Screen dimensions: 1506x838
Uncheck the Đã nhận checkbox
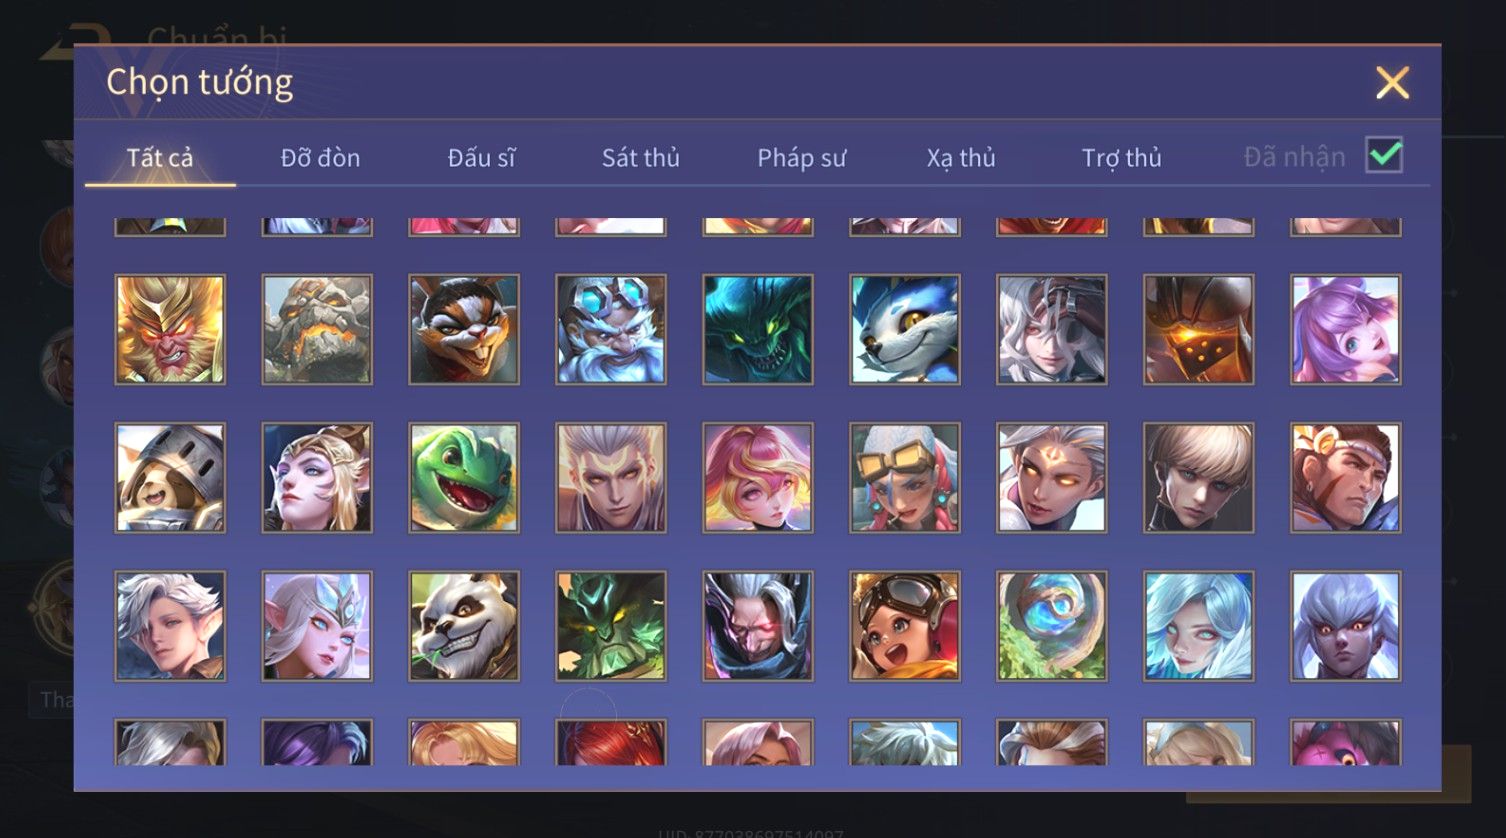[x=1384, y=155]
